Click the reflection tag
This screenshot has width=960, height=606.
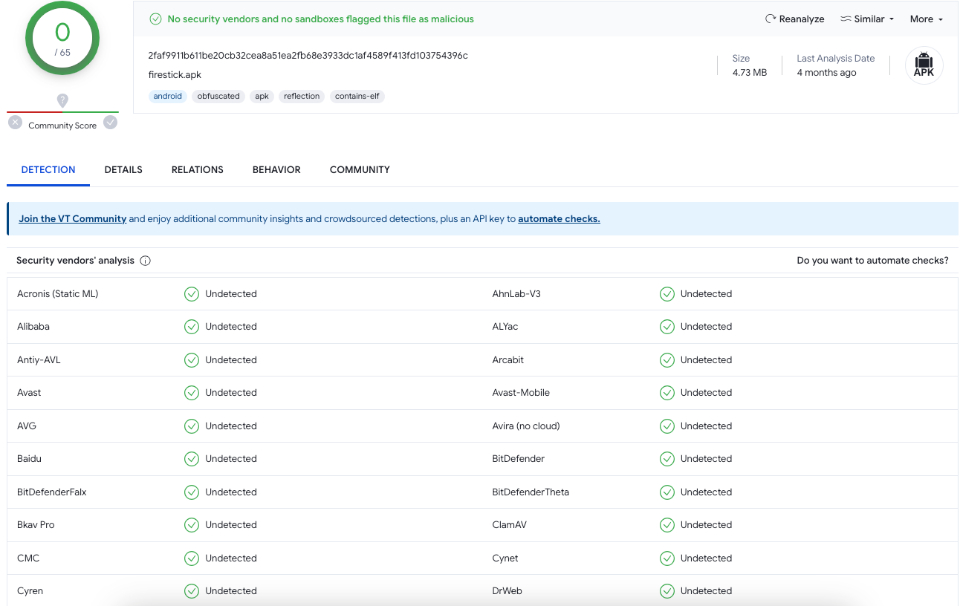pos(302,96)
